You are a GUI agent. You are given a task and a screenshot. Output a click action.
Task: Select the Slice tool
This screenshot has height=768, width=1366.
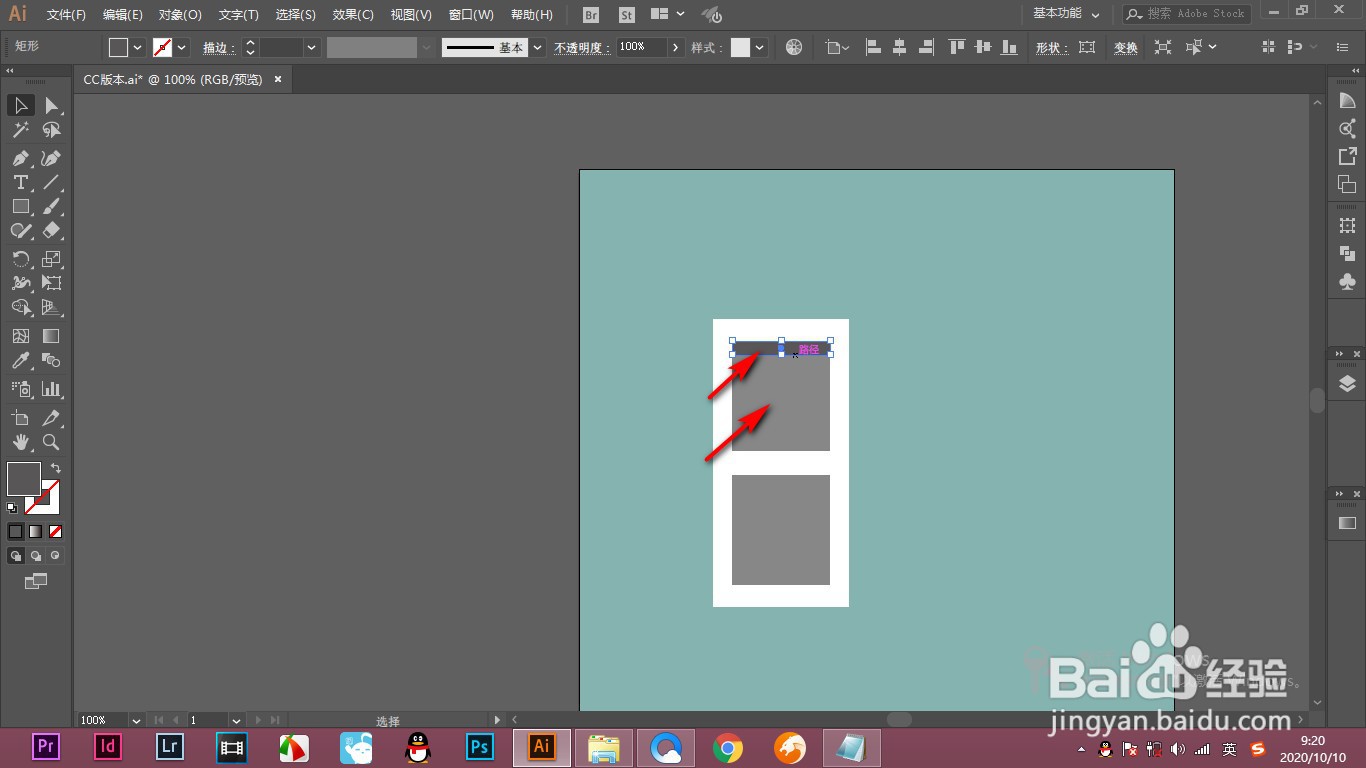(51, 418)
